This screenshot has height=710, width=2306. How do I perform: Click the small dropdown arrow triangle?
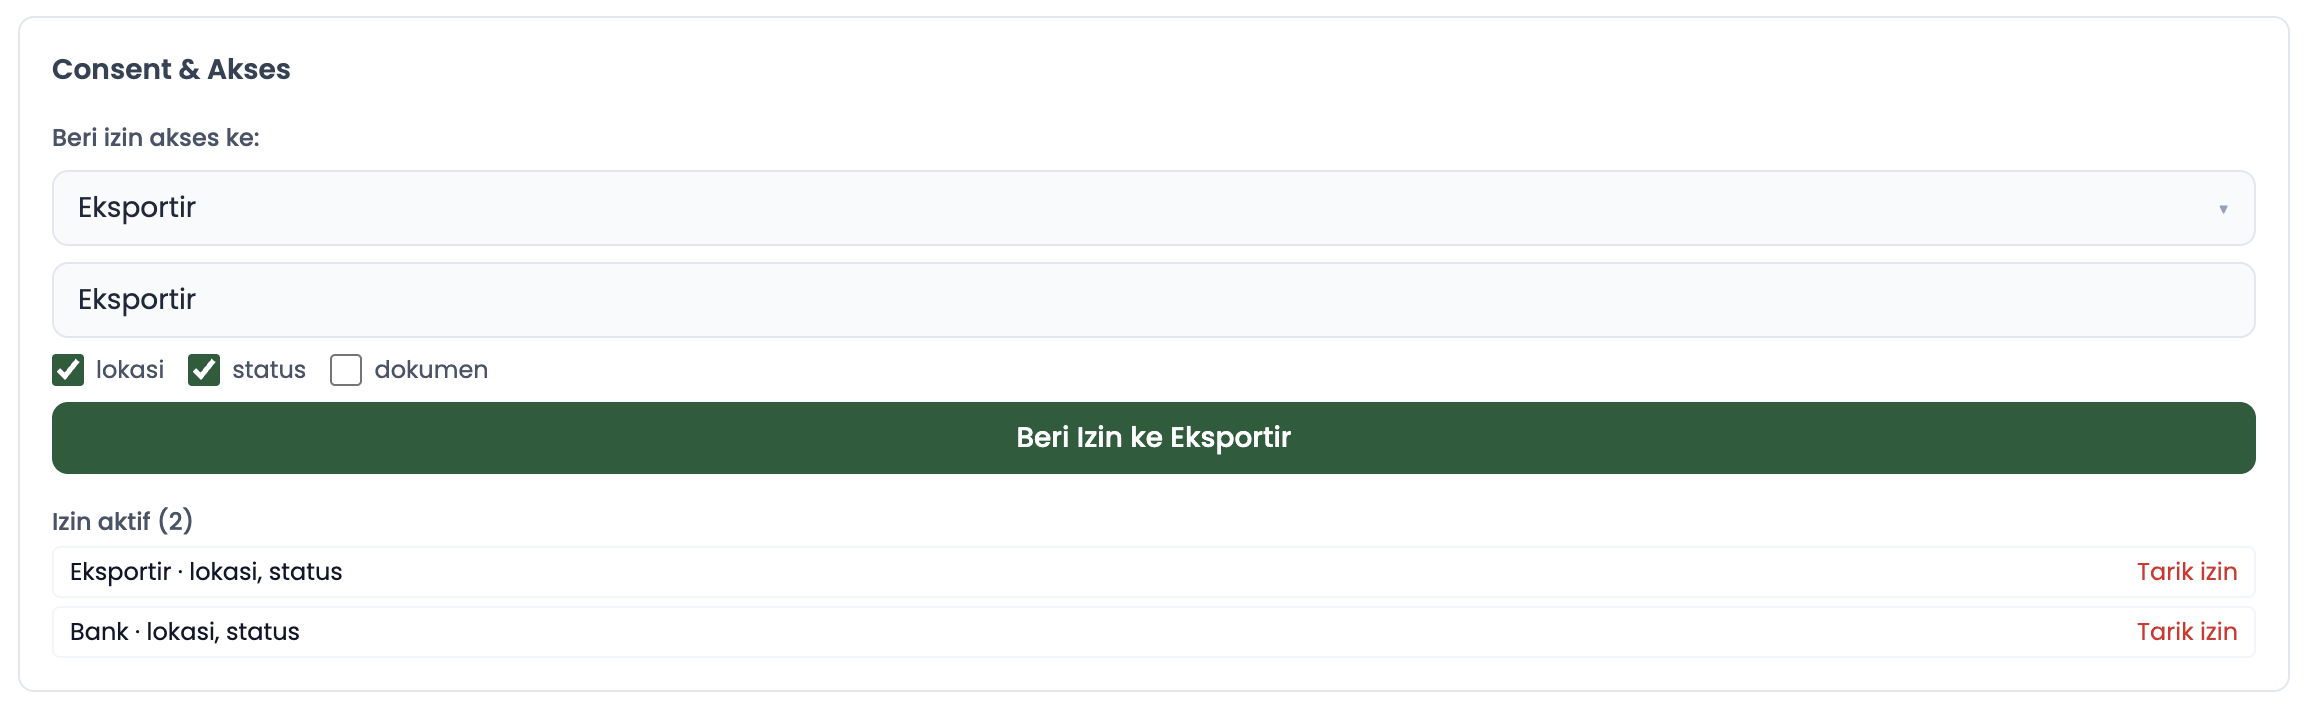[x=2223, y=209]
